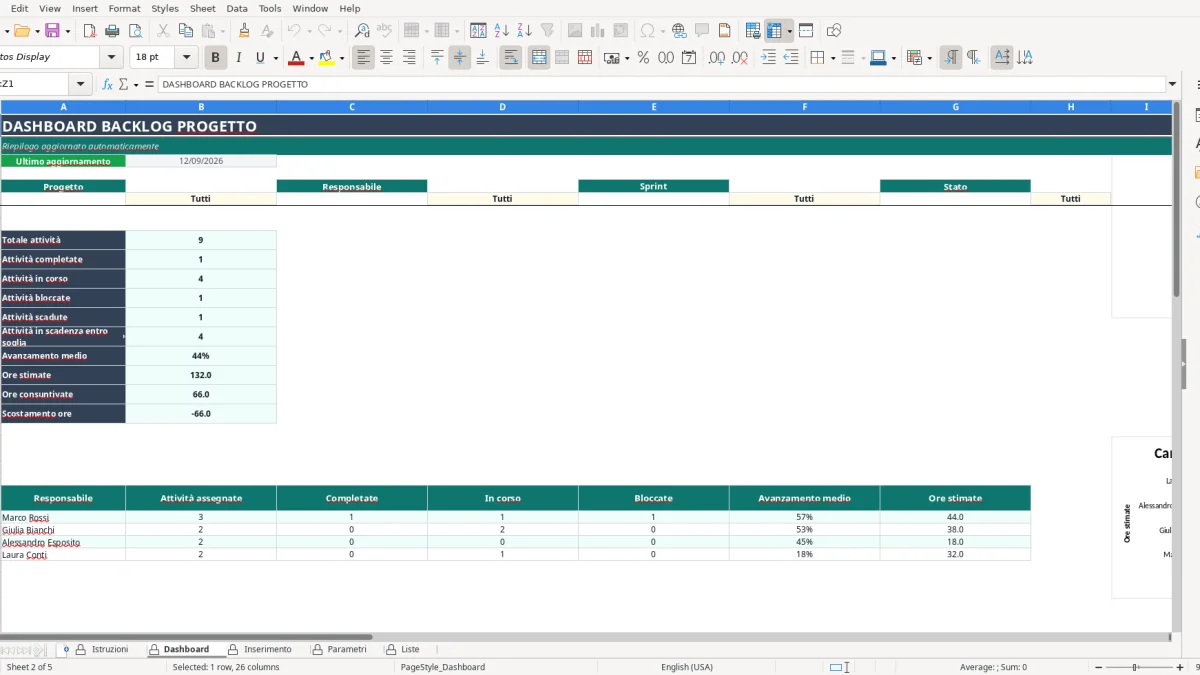This screenshot has height=675, width=1200.
Task: Open the Data menu
Action: pos(237,8)
